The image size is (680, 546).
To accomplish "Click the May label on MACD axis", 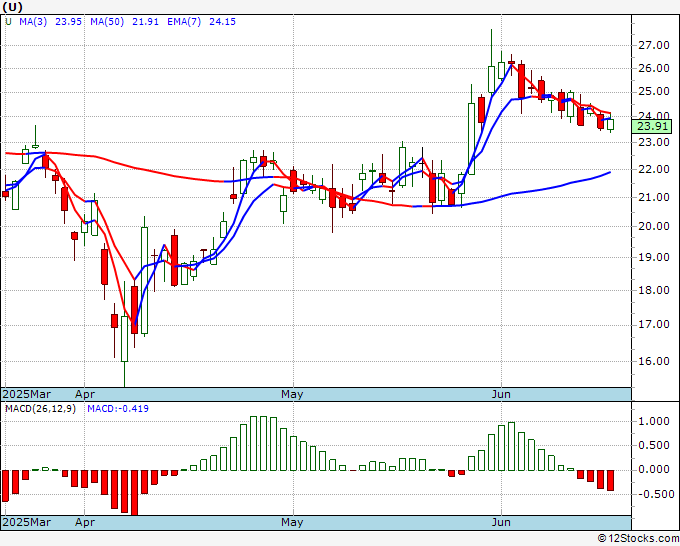I will pyautogui.click(x=292, y=522).
